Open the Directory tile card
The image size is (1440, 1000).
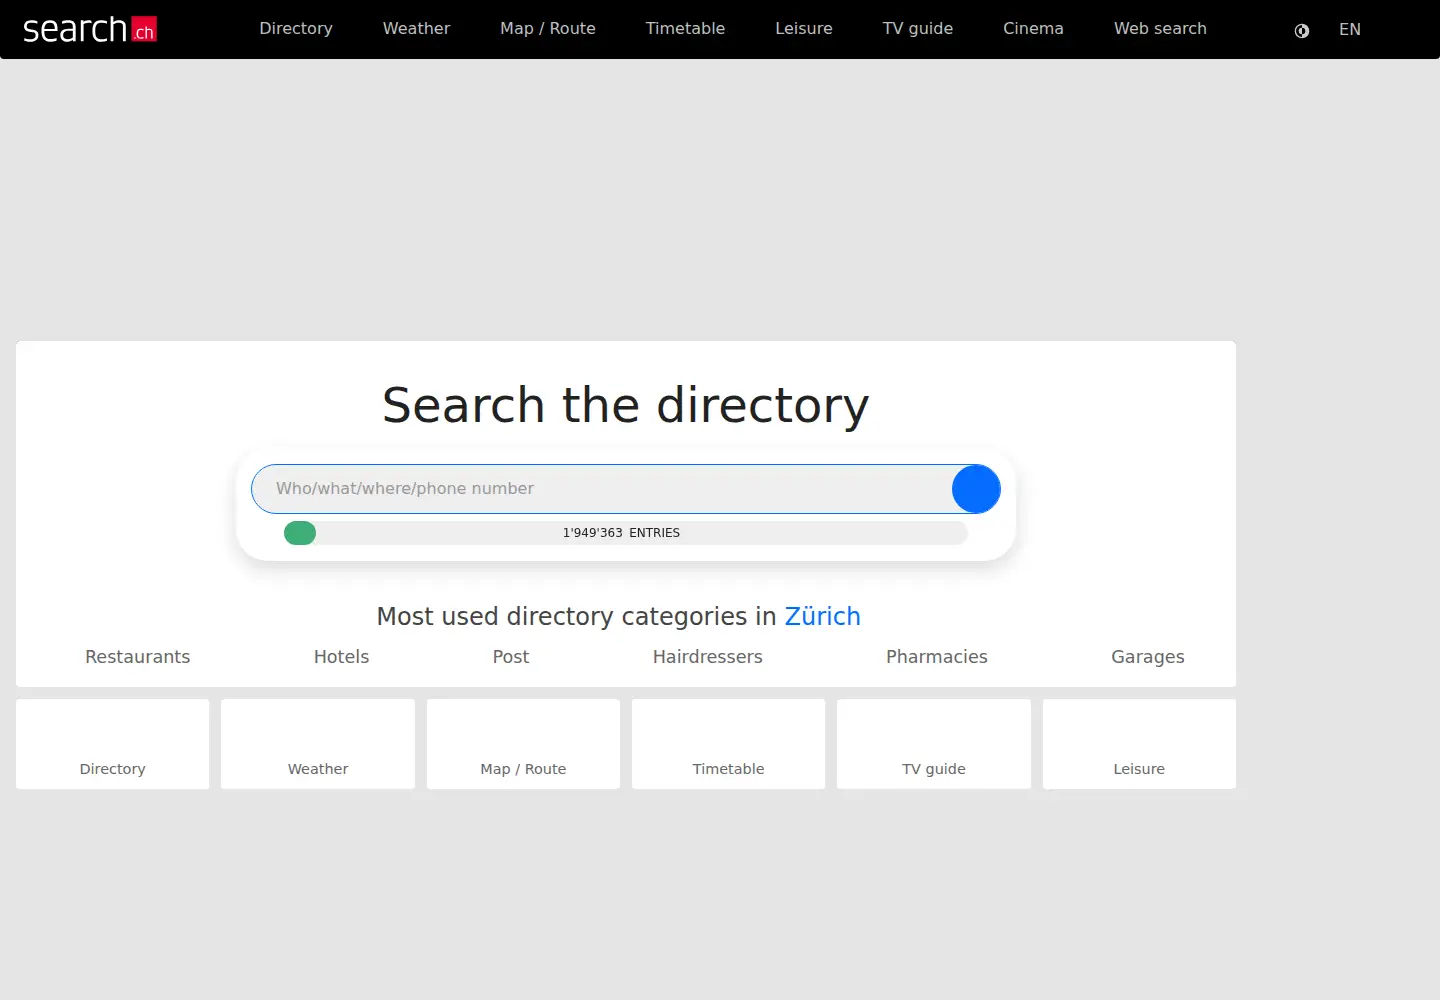click(113, 744)
